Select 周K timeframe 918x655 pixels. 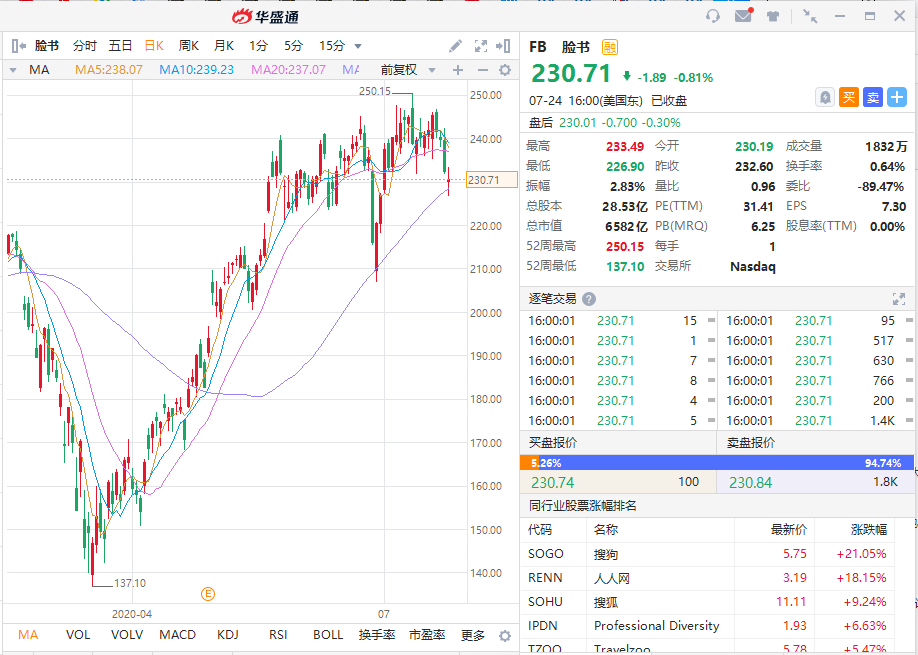click(x=189, y=46)
